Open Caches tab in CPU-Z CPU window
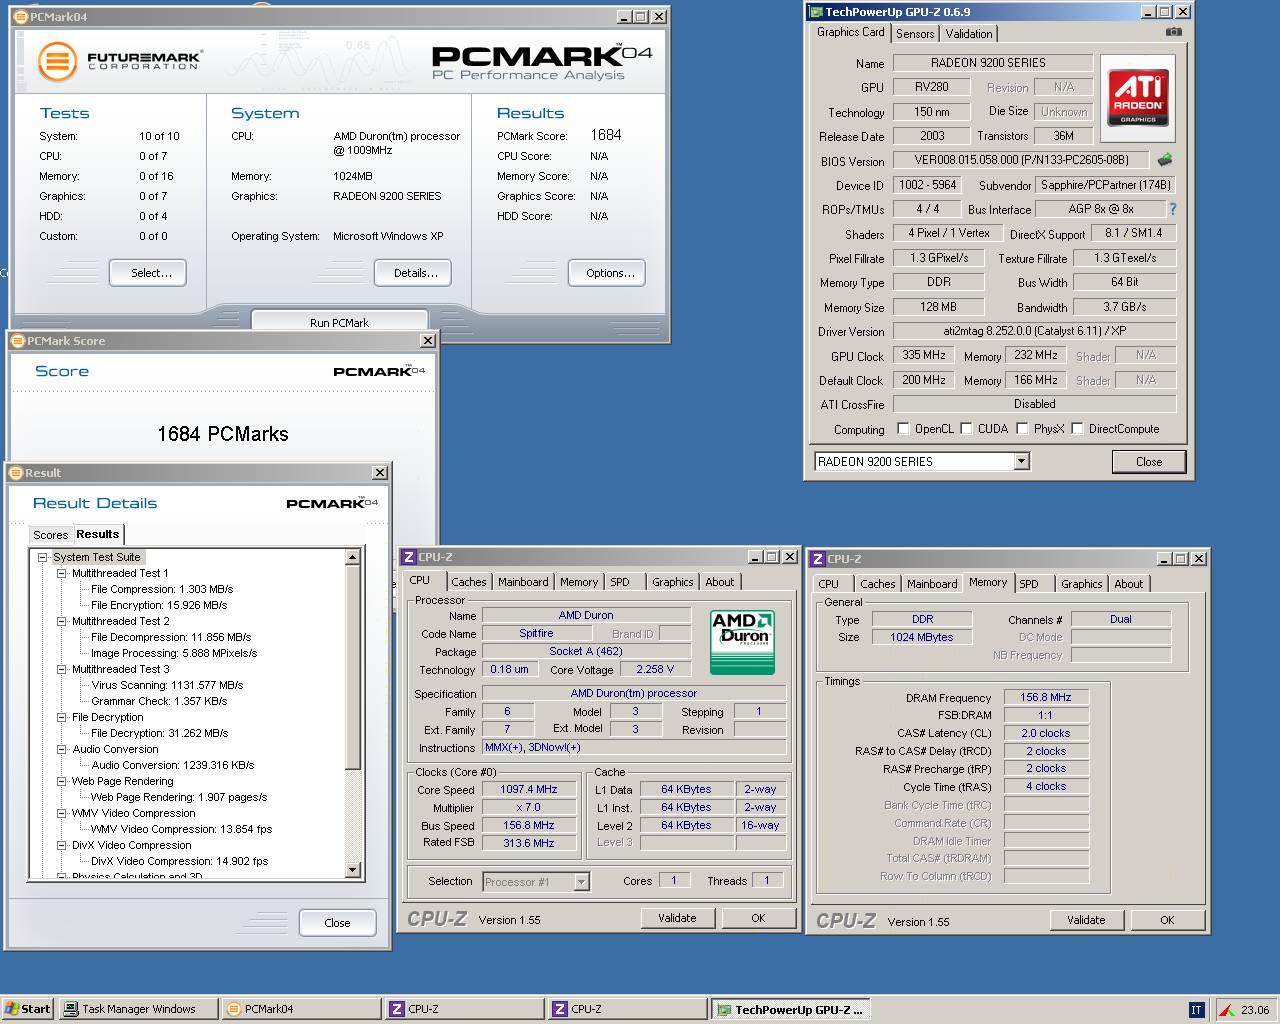The image size is (1280, 1024). [x=468, y=582]
